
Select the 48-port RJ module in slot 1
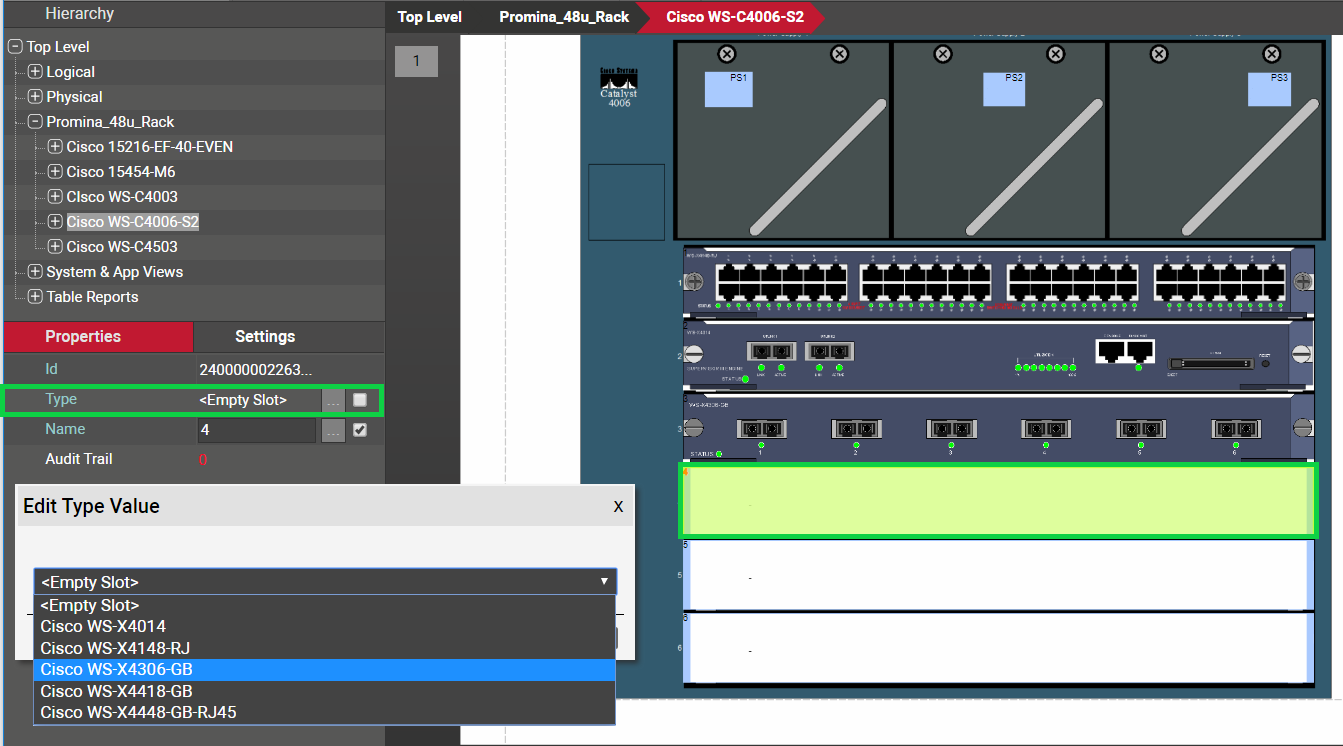(x=997, y=283)
